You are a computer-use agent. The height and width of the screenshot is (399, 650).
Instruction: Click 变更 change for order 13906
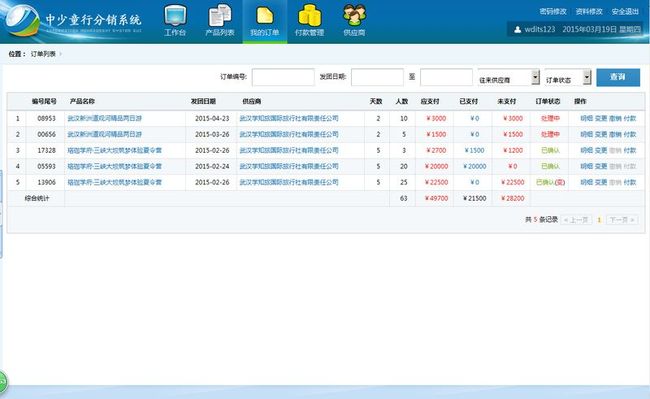pyautogui.click(x=601, y=182)
